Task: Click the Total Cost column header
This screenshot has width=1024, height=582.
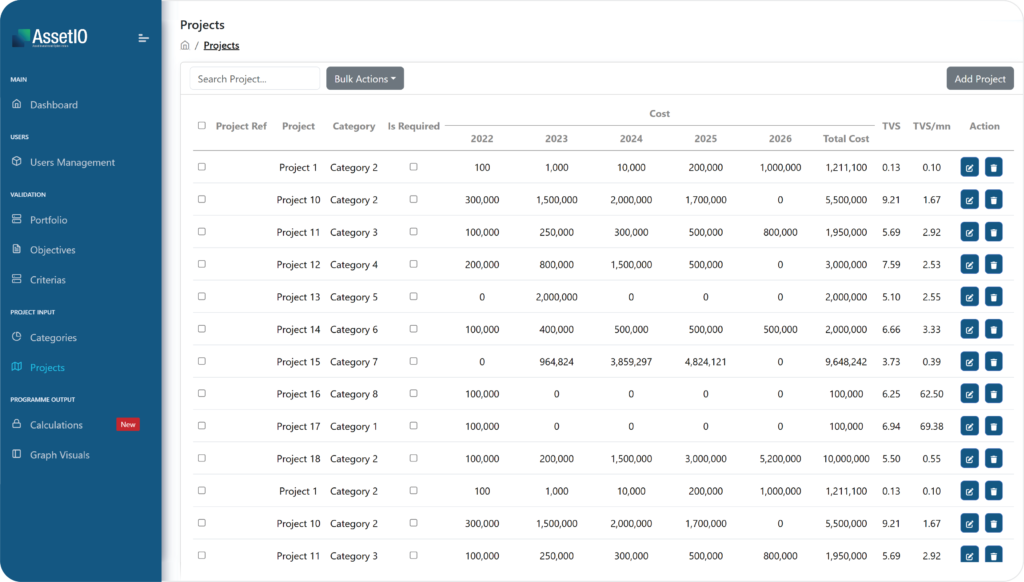Action: (846, 138)
